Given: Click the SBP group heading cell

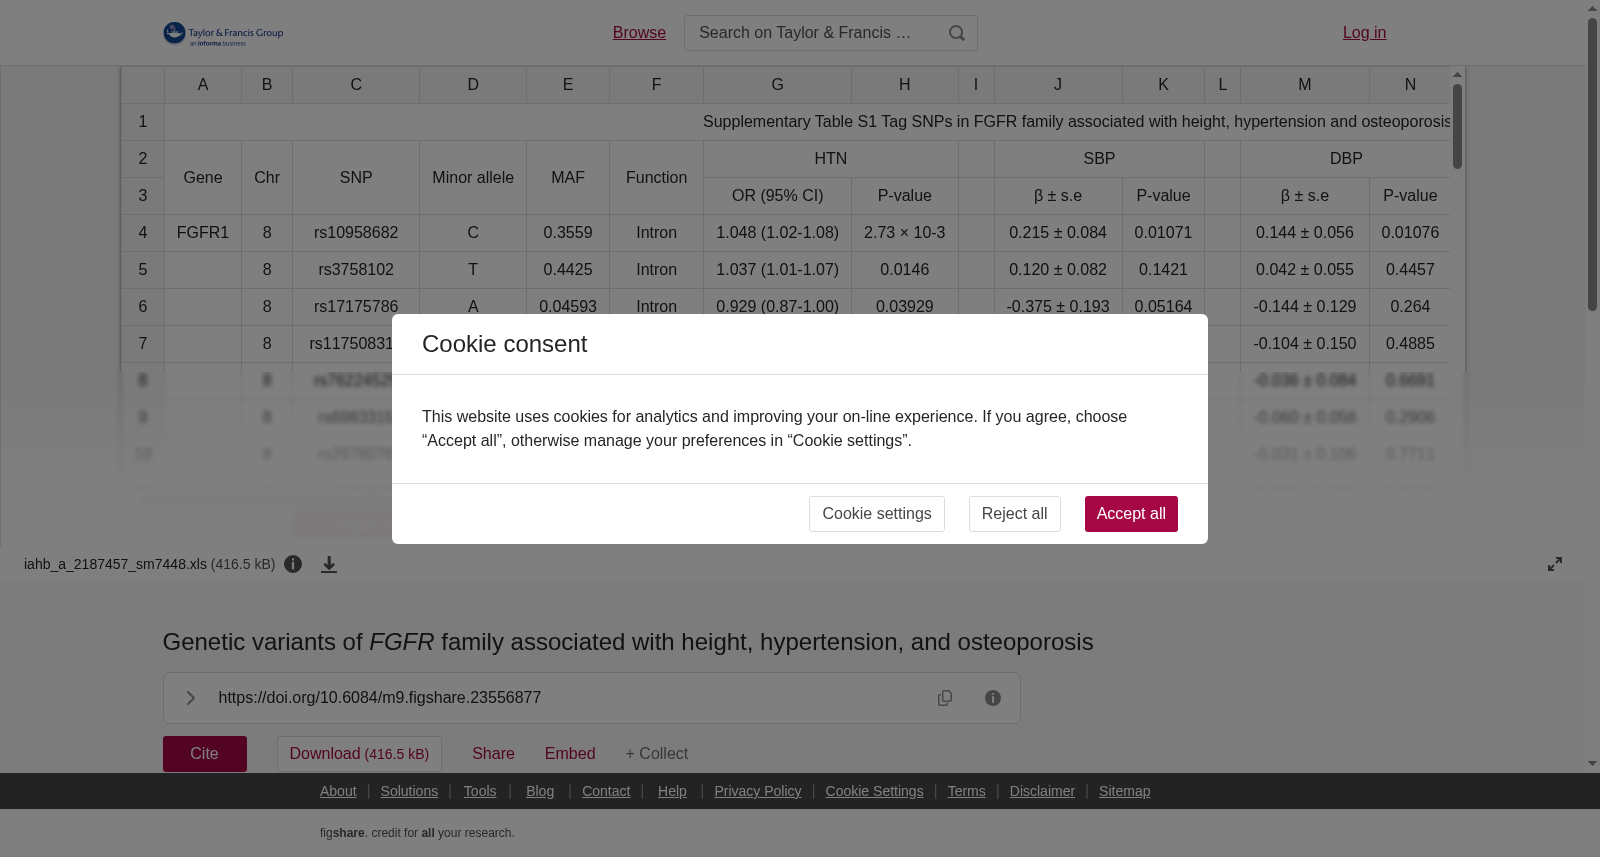Looking at the screenshot, I should tap(1099, 159).
